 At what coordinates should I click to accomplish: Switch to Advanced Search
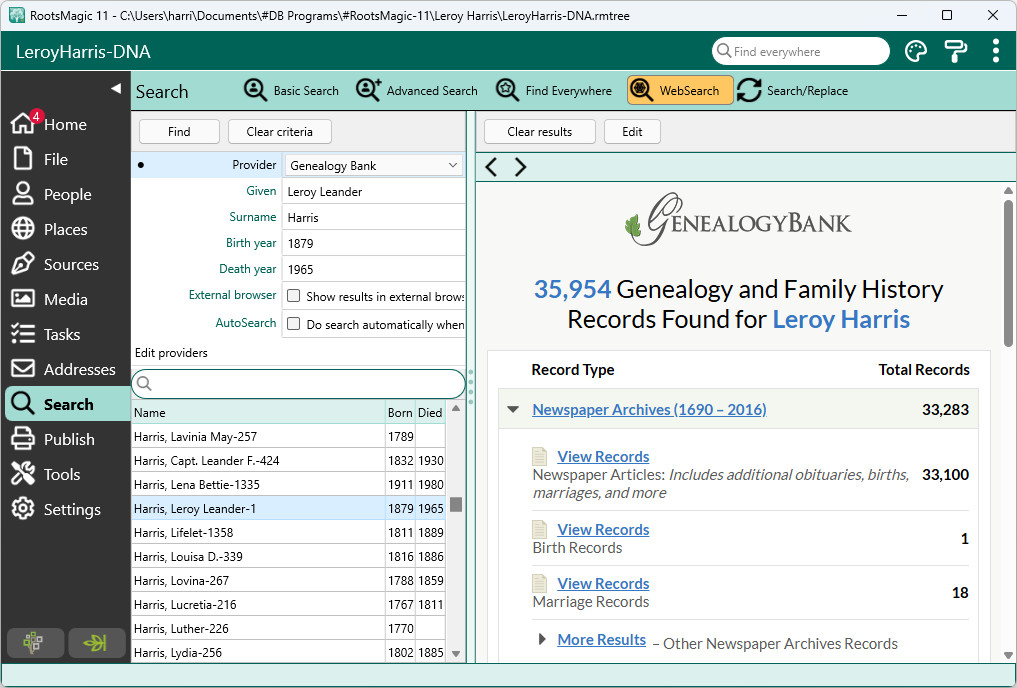pos(417,90)
